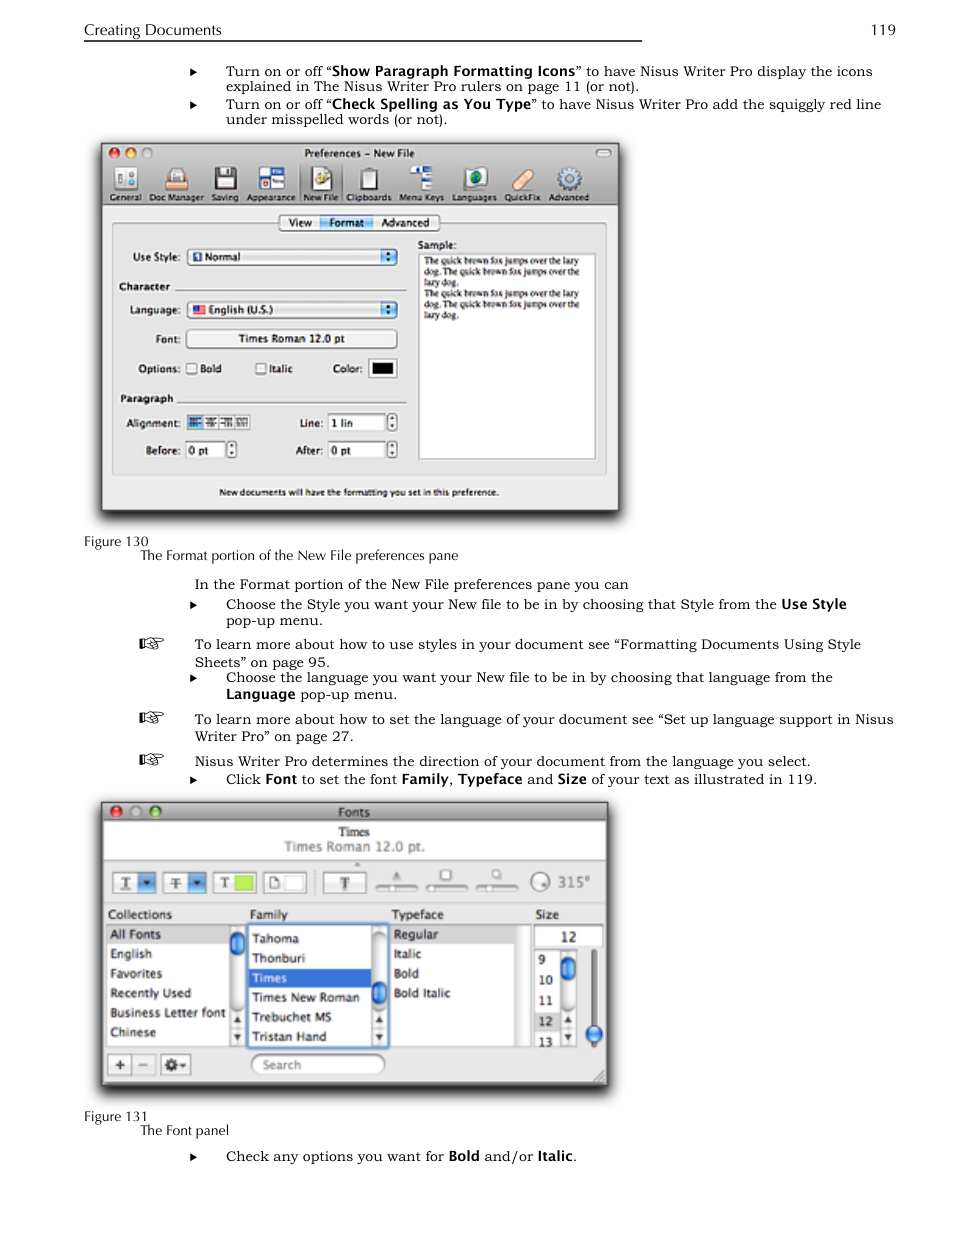Open the Advanced gear preferences icon

click(x=569, y=184)
